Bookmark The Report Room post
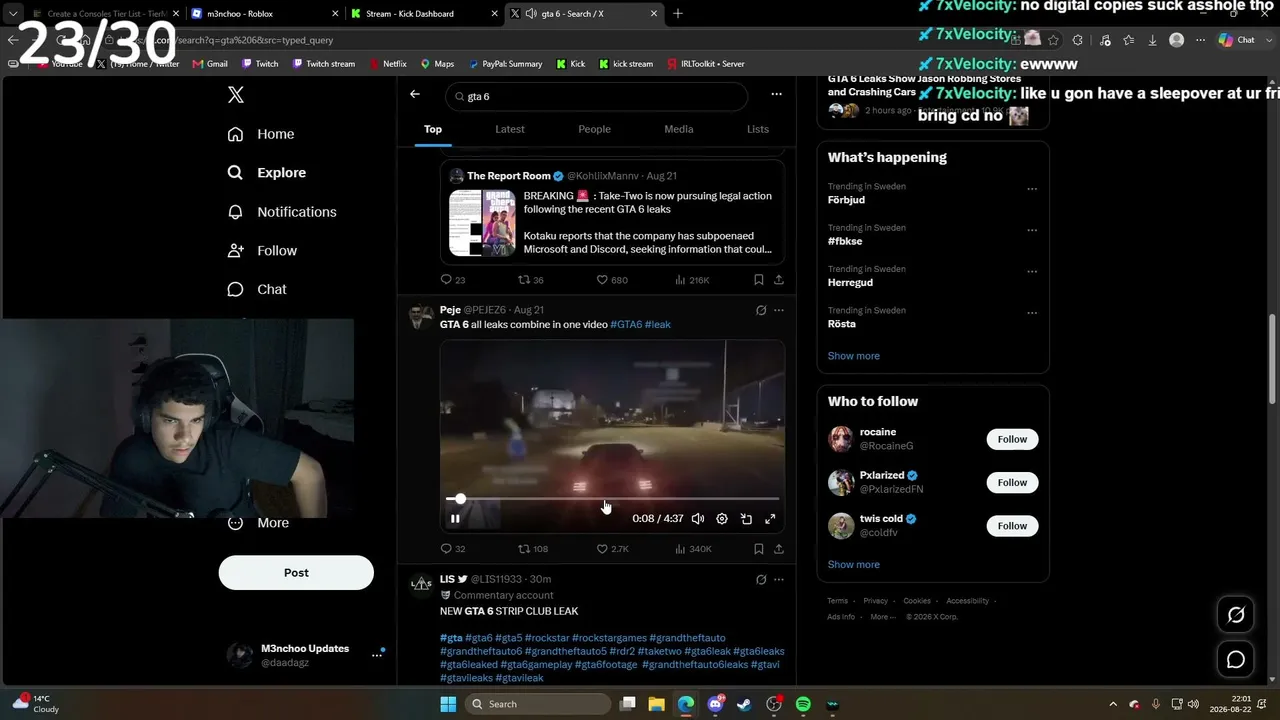This screenshot has height=720, width=1280. pos(759,280)
